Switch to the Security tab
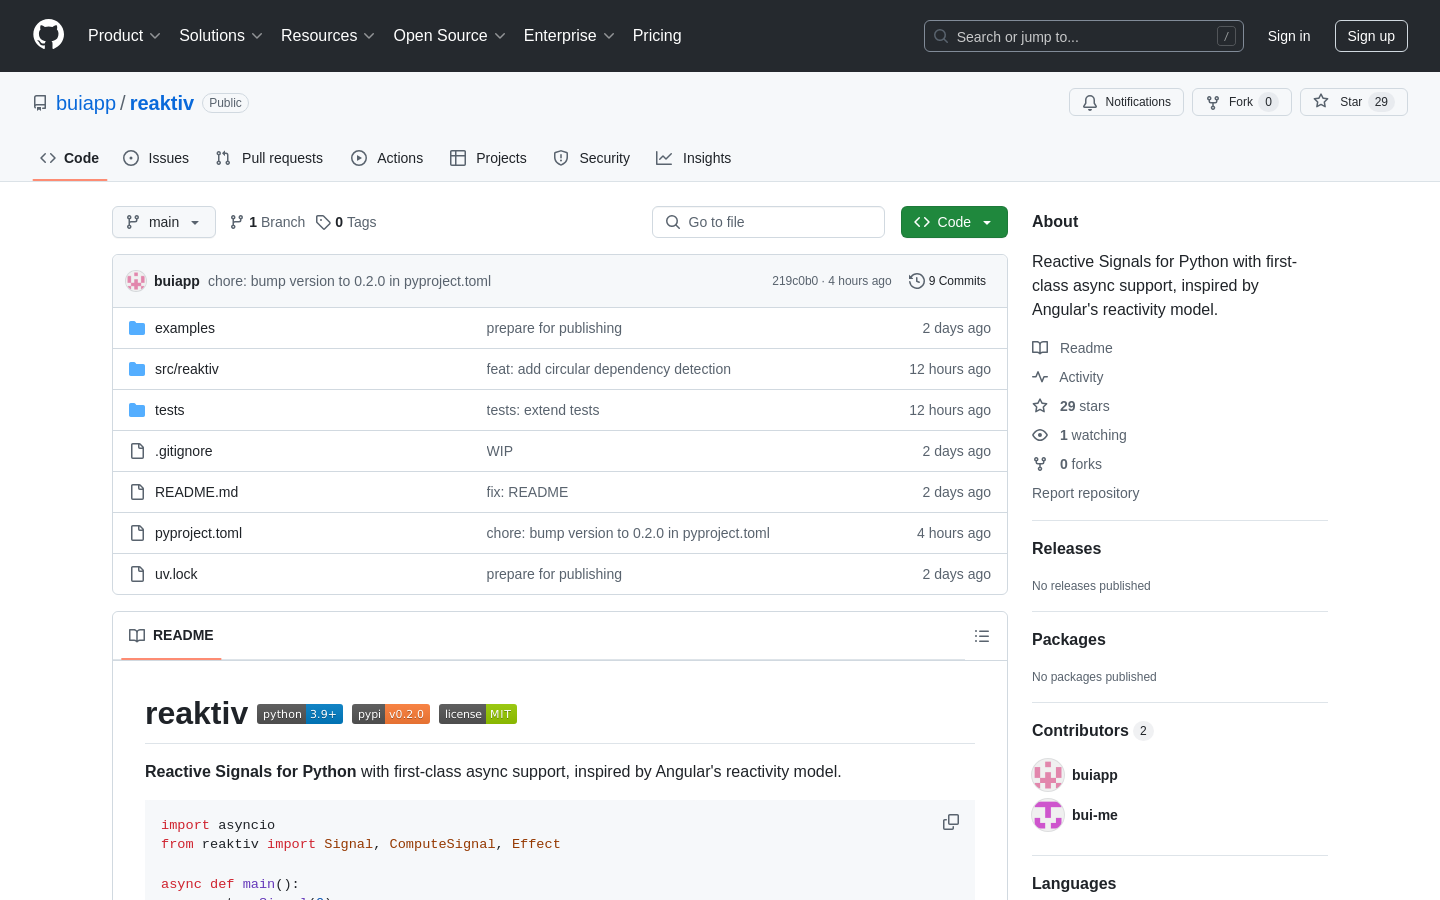Image resolution: width=1440 pixels, height=900 pixels. coord(592,158)
